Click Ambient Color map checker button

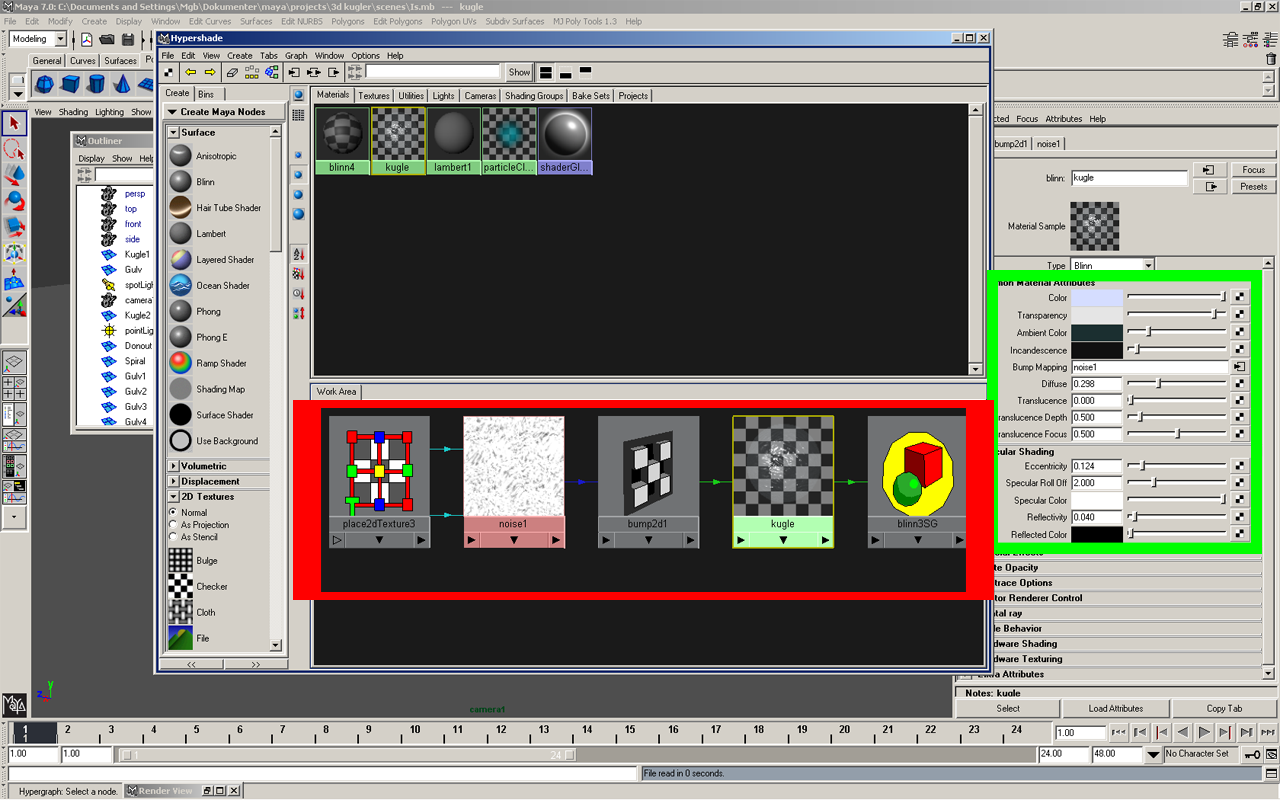[1239, 332]
